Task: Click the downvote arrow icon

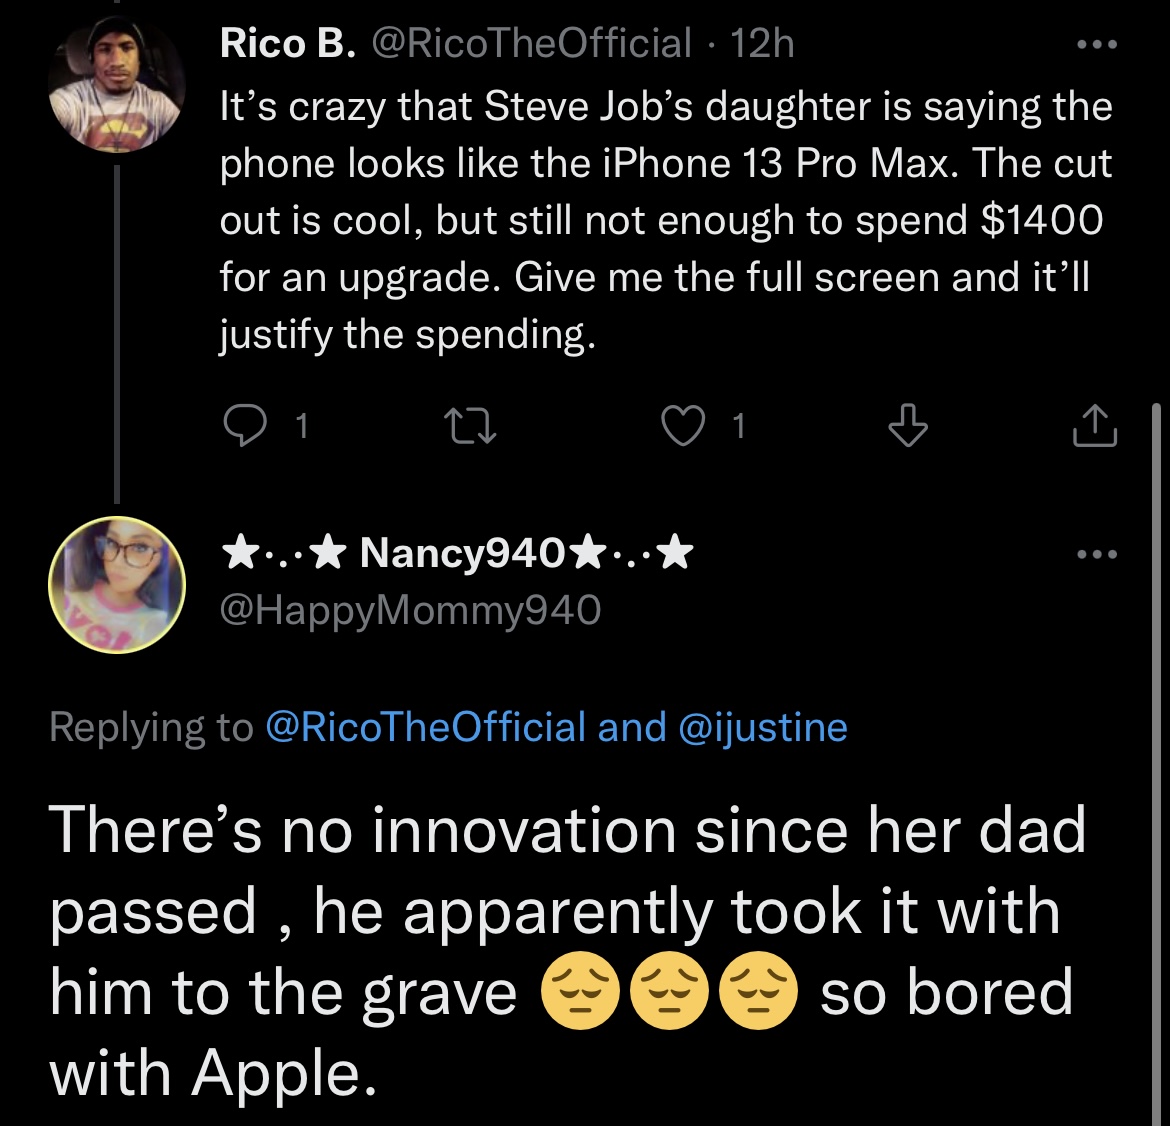Action: pos(908,427)
